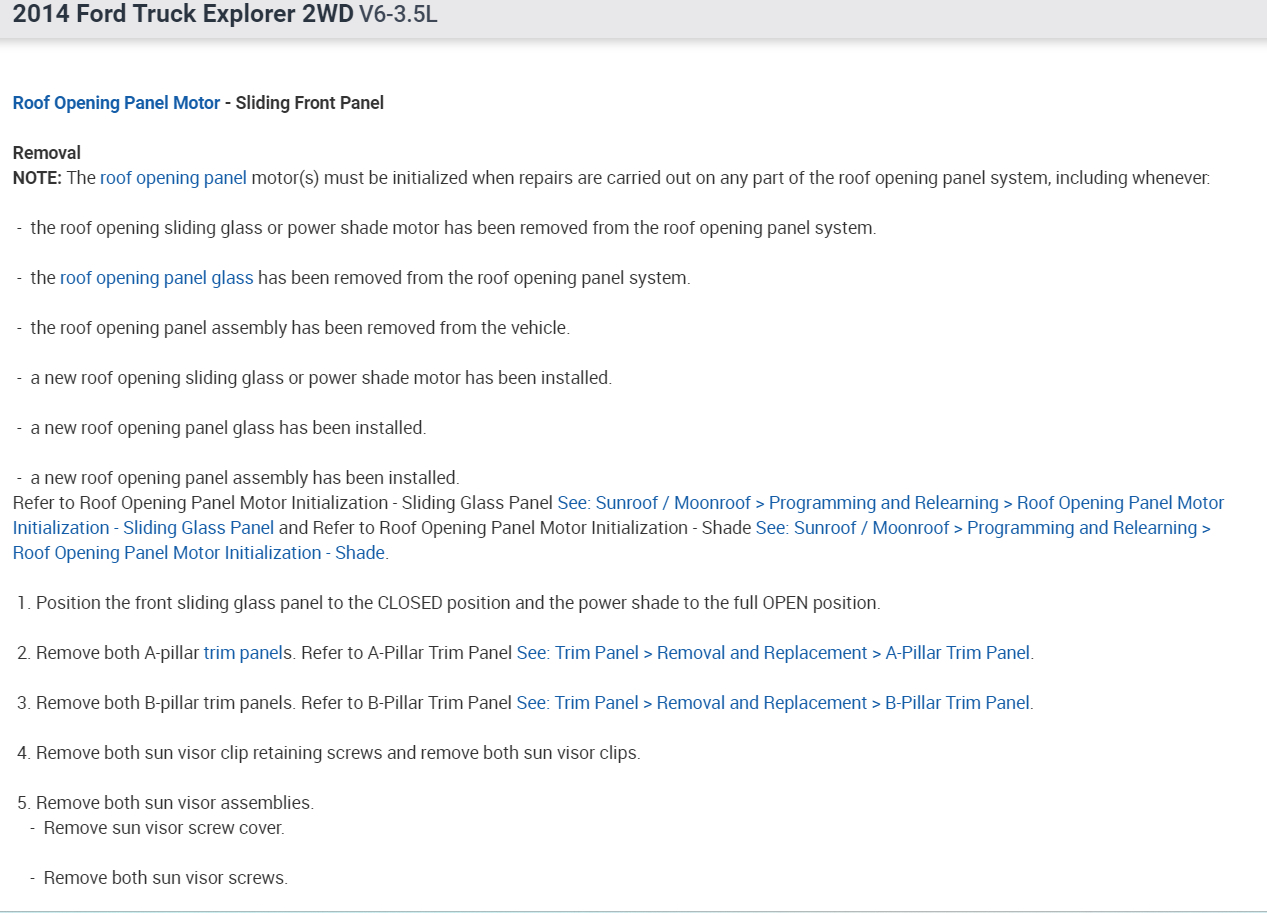Click the bullet 'a new roof opening panel glass has been installed'
1267x913 pixels.
click(228, 428)
